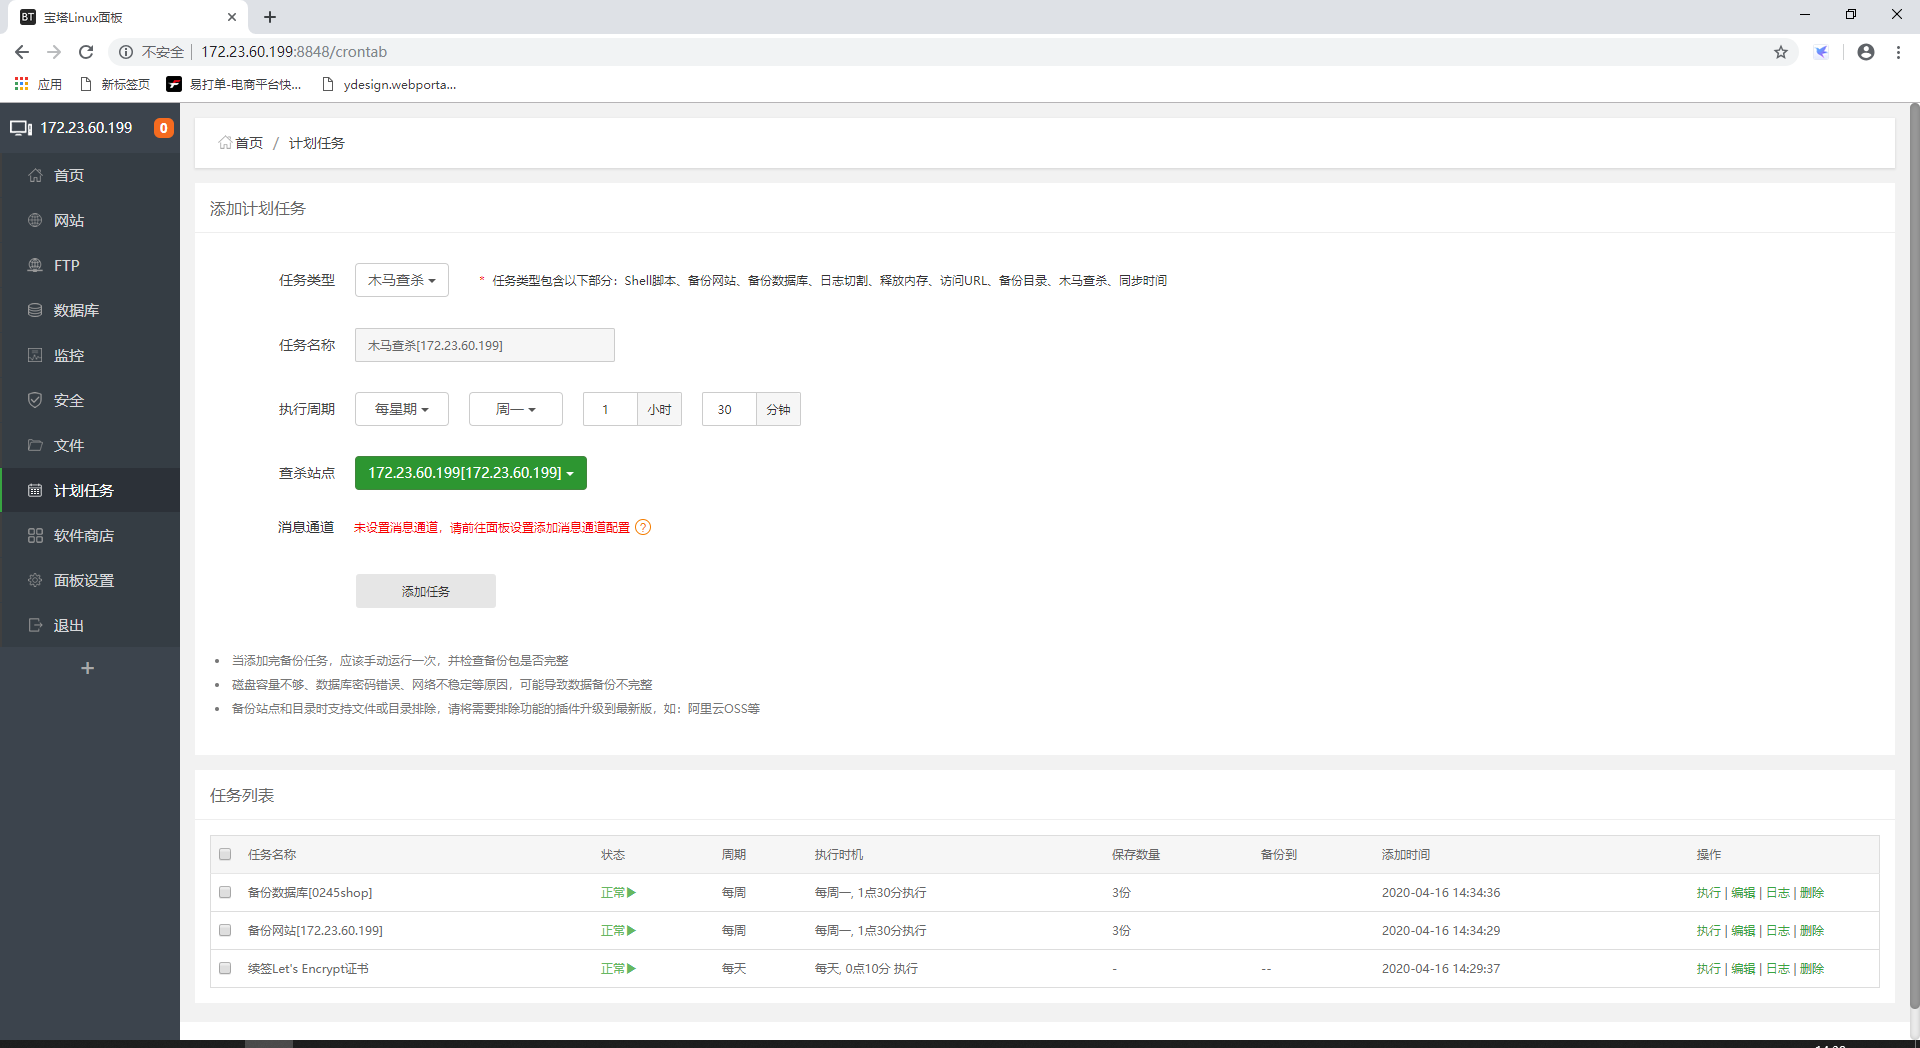The width and height of the screenshot is (1920, 1048).
Task: Go back with browser back arrow
Action: pos(22,52)
